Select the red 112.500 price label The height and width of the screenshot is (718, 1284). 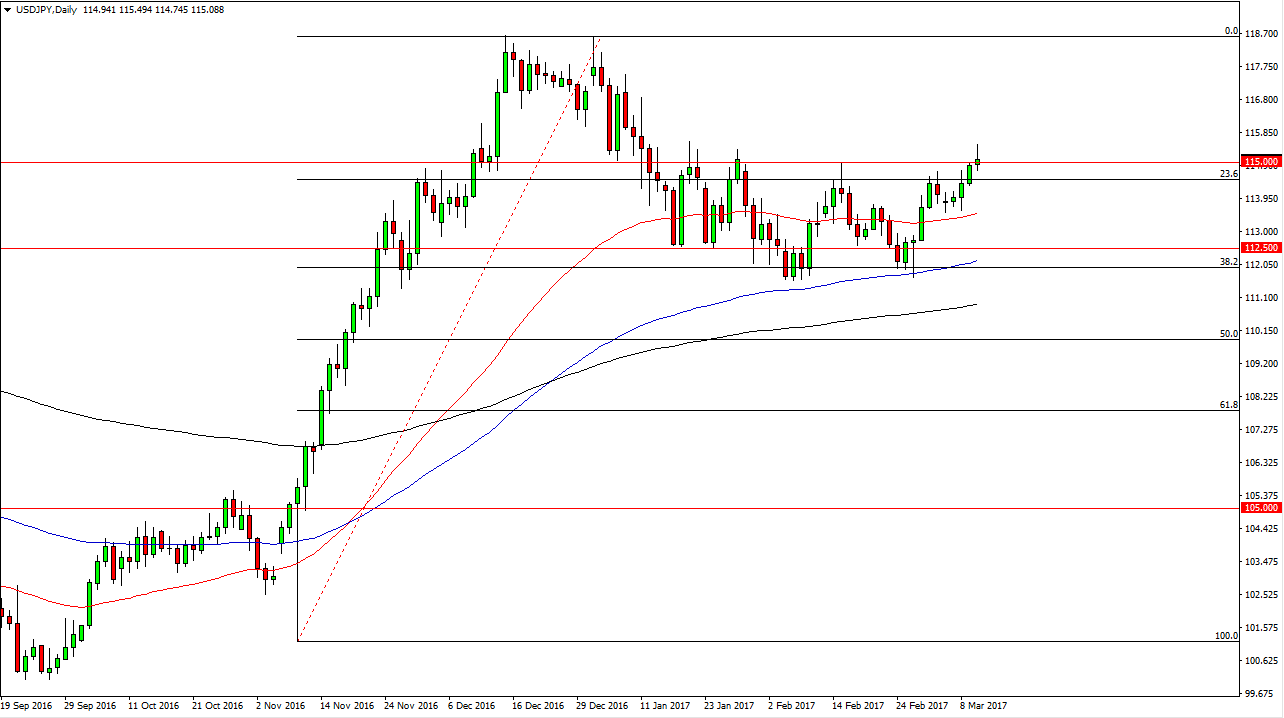[x=1260, y=248]
